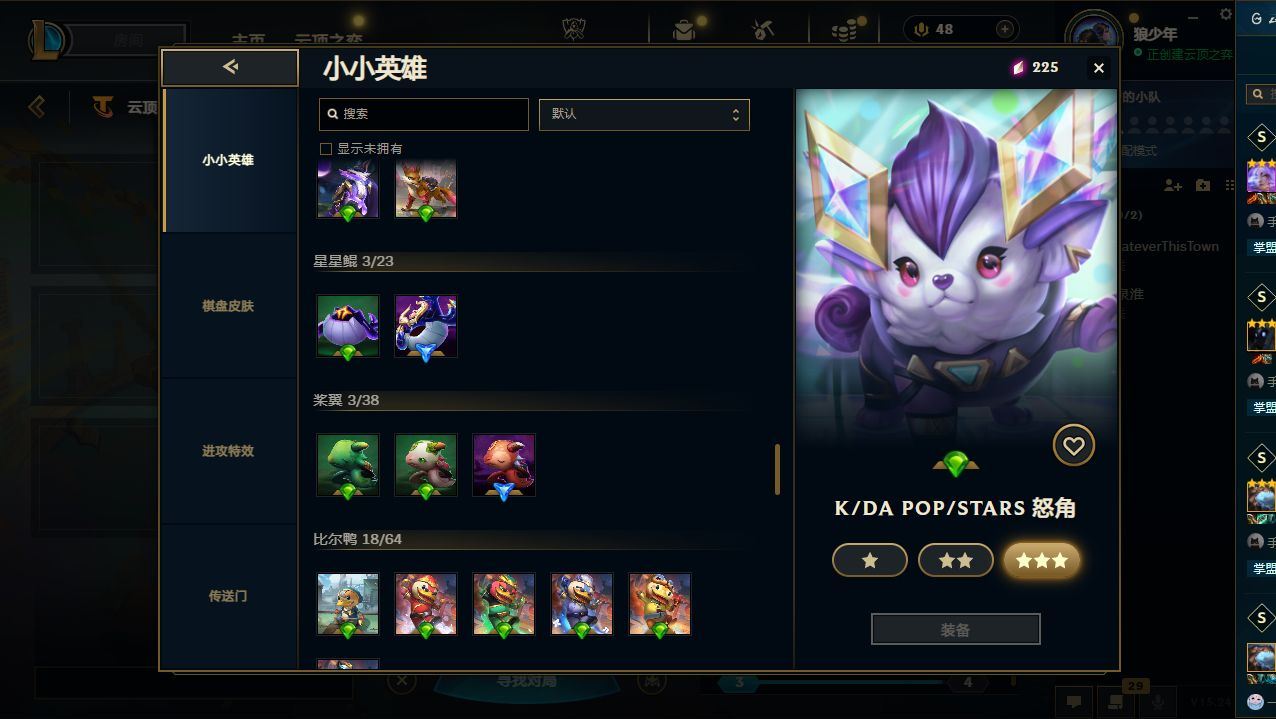Click the 搜索 search input field

point(424,114)
